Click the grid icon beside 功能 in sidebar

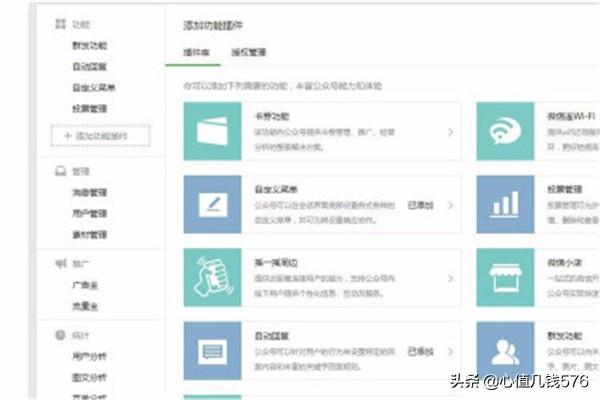60,24
